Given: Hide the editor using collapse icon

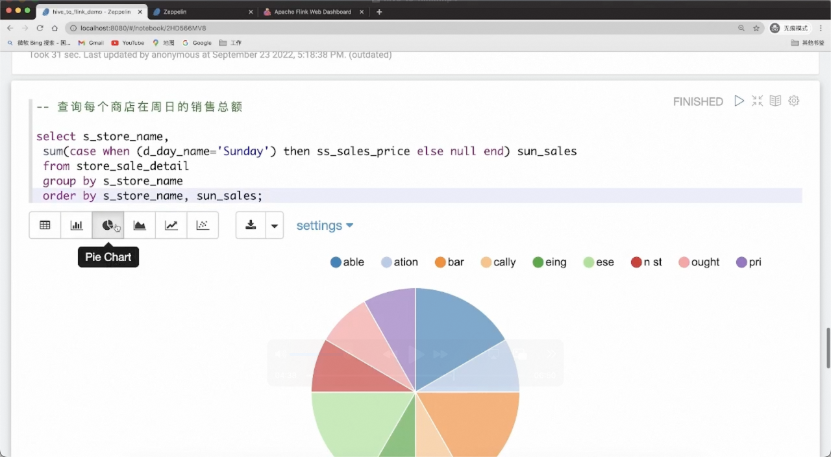Looking at the screenshot, I should (x=757, y=101).
